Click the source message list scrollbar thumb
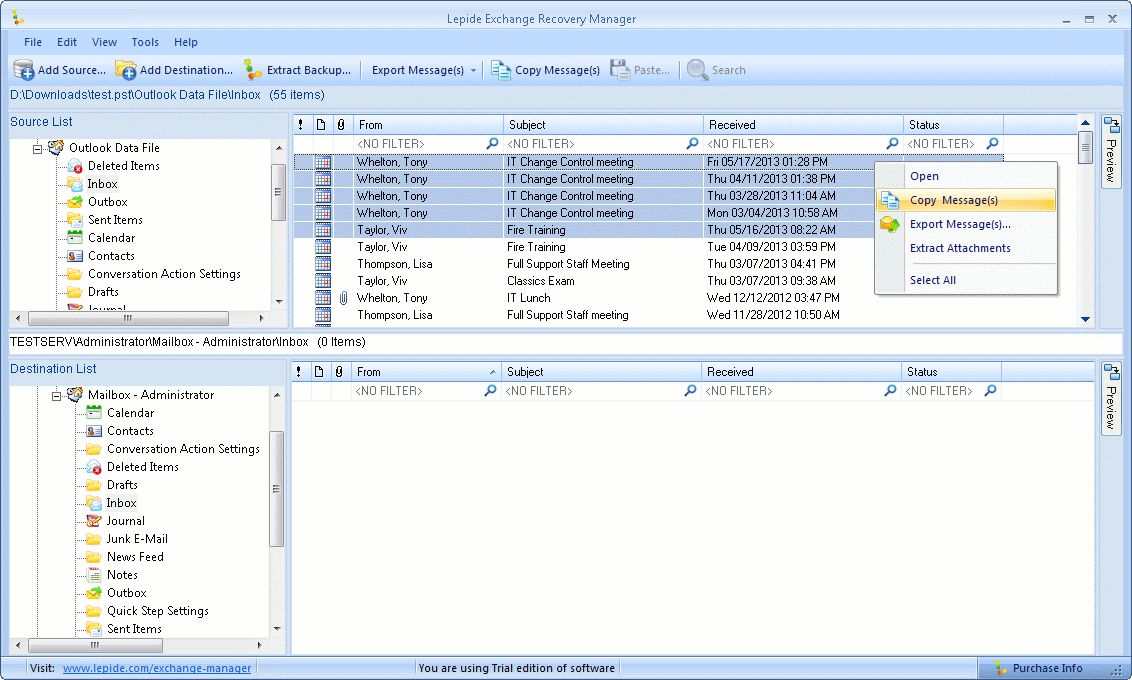The width and height of the screenshot is (1132, 680). tap(1085, 147)
